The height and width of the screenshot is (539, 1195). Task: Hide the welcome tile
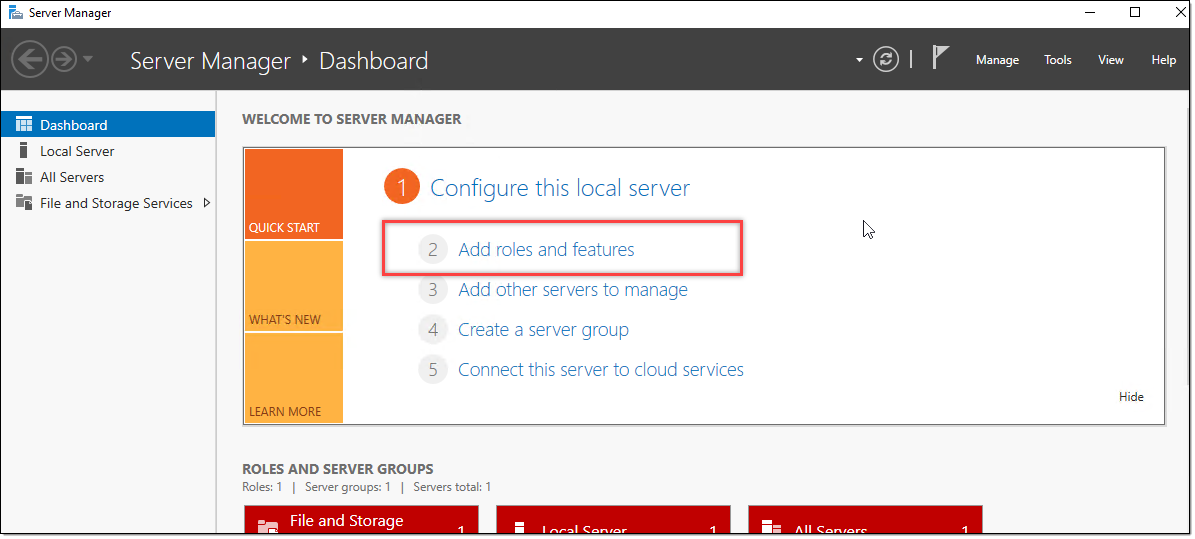[x=1131, y=397]
